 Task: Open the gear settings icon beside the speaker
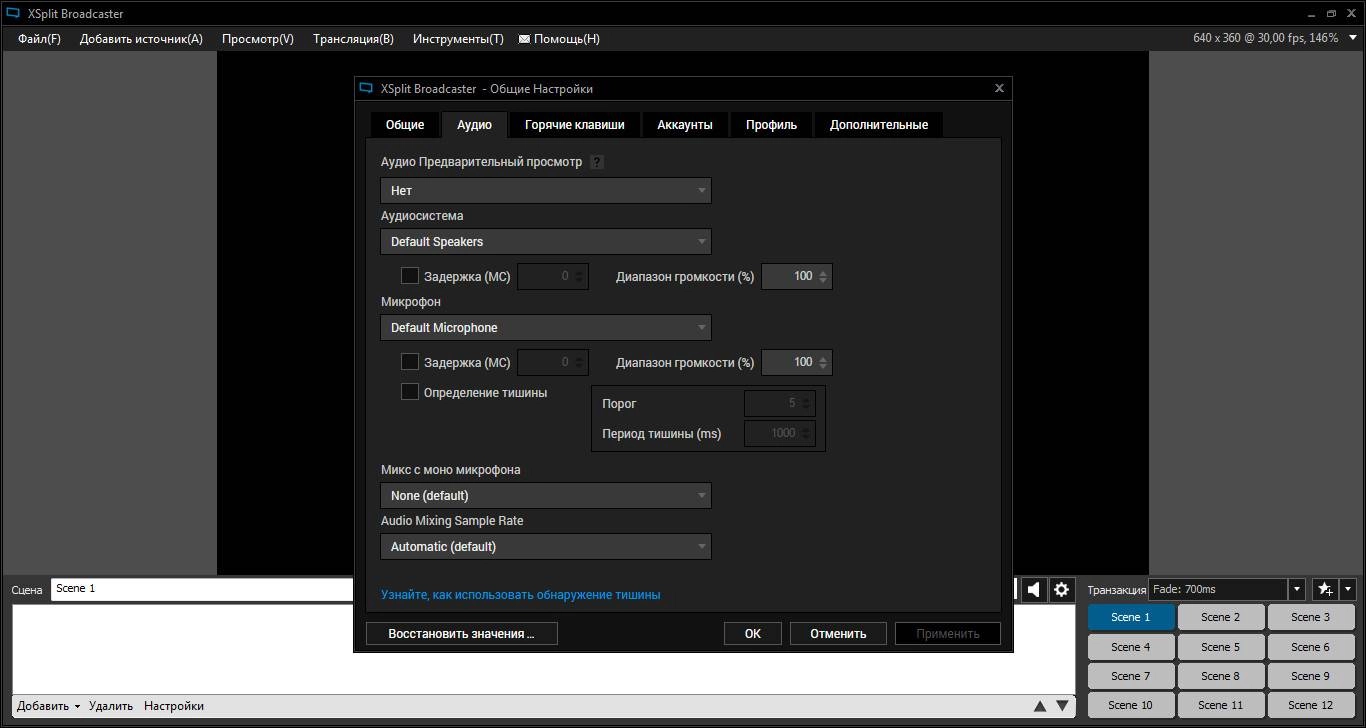(1062, 589)
